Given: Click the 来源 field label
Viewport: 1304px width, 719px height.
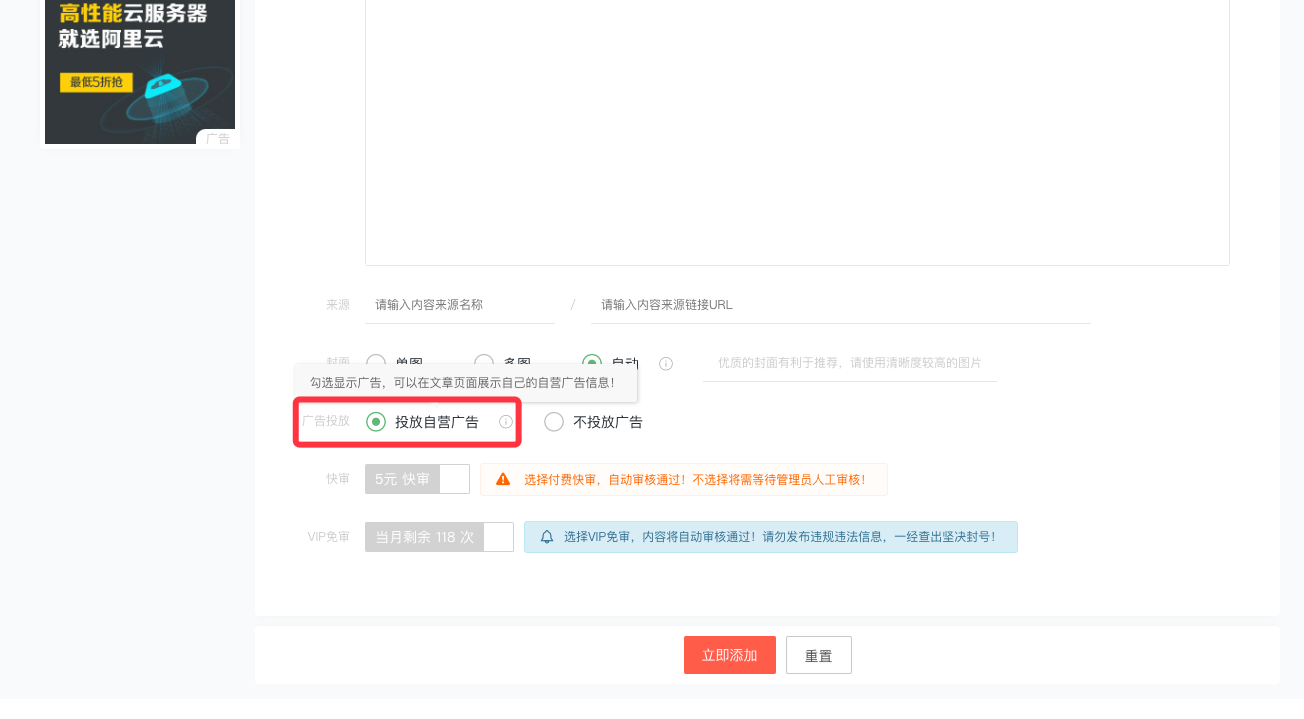Looking at the screenshot, I should (x=338, y=305).
